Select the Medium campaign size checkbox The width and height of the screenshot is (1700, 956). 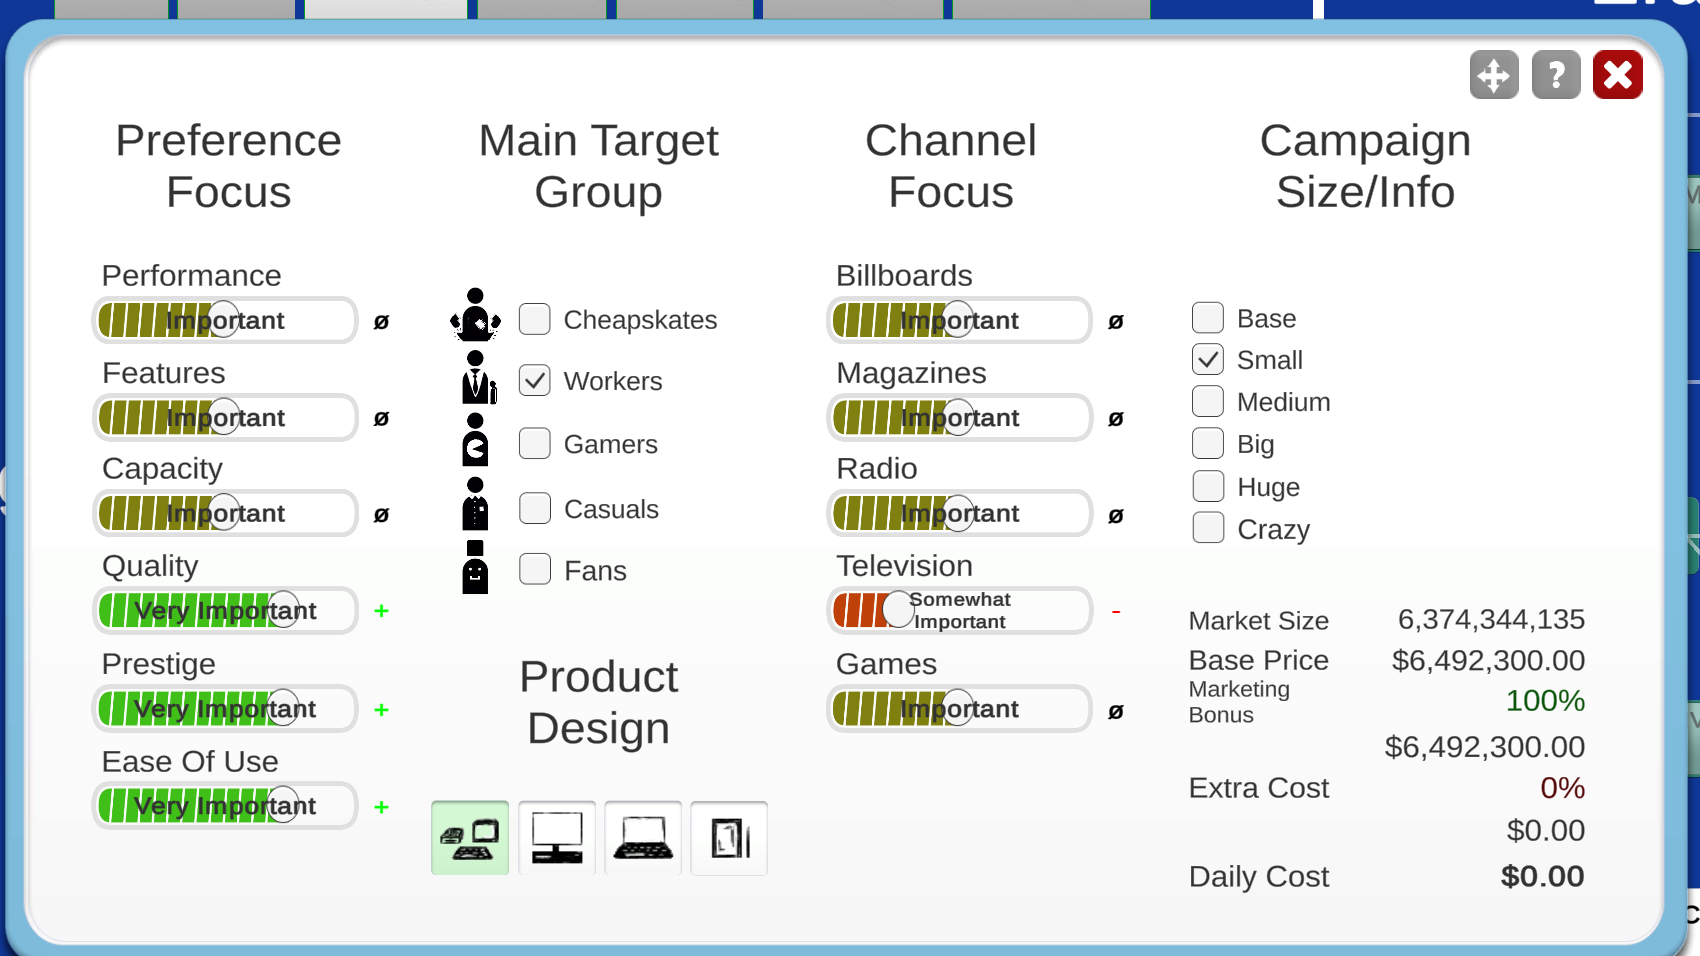1208,401
